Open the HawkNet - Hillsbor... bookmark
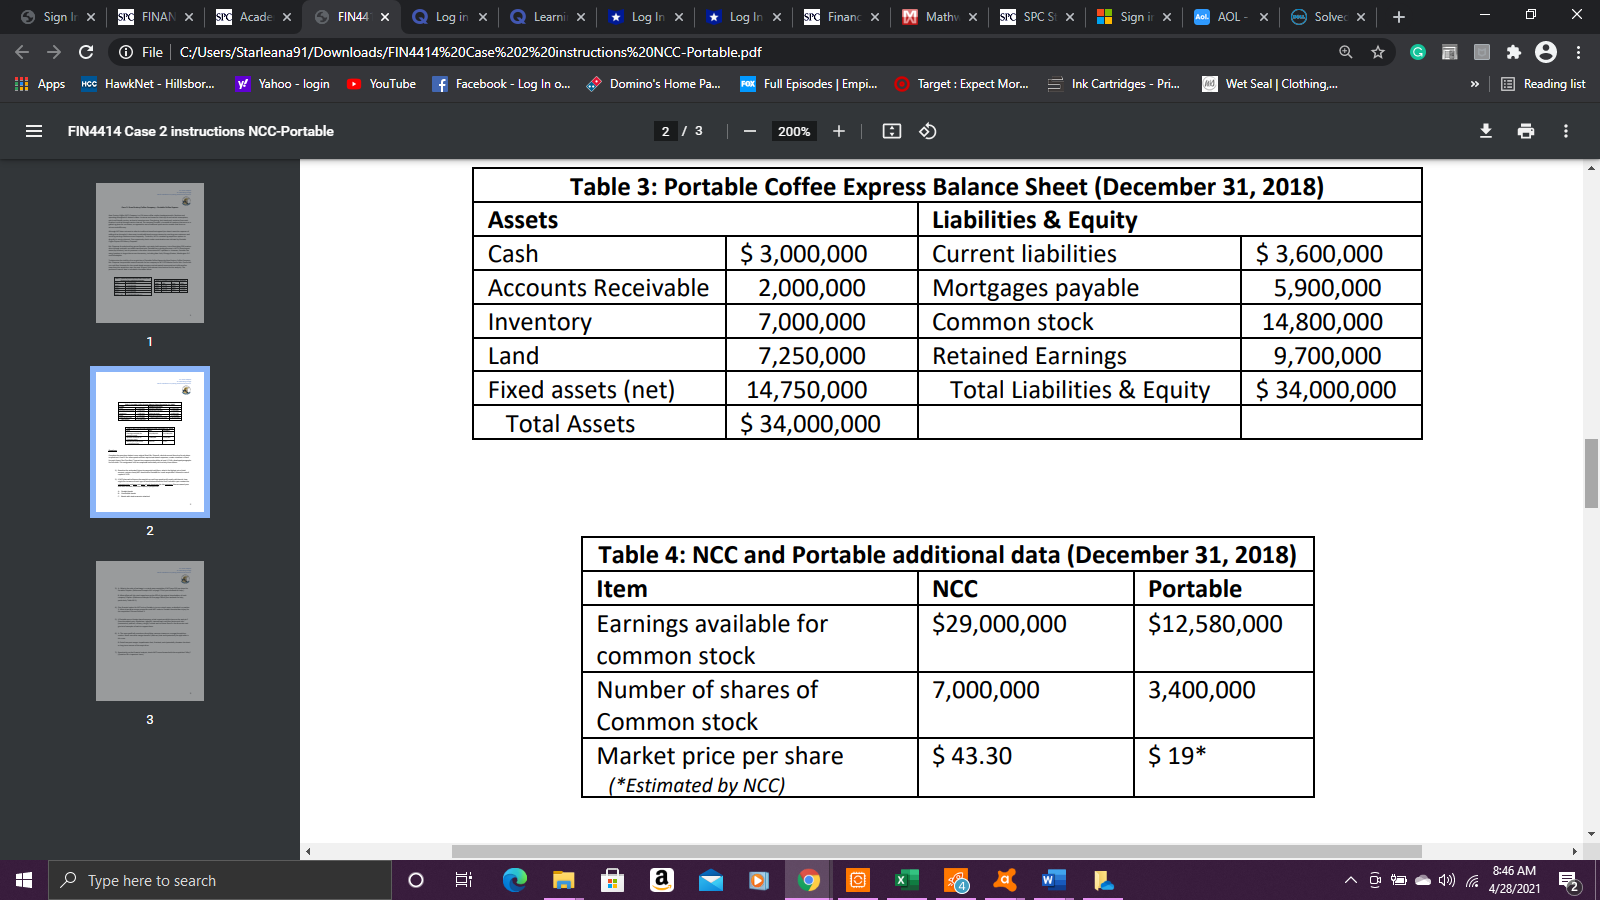The image size is (1600, 900). [x=148, y=84]
